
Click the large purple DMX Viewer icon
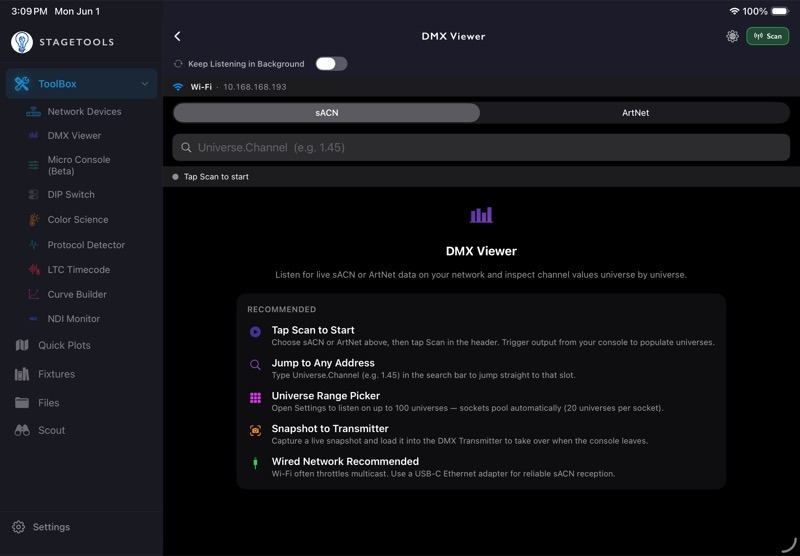(x=481, y=215)
